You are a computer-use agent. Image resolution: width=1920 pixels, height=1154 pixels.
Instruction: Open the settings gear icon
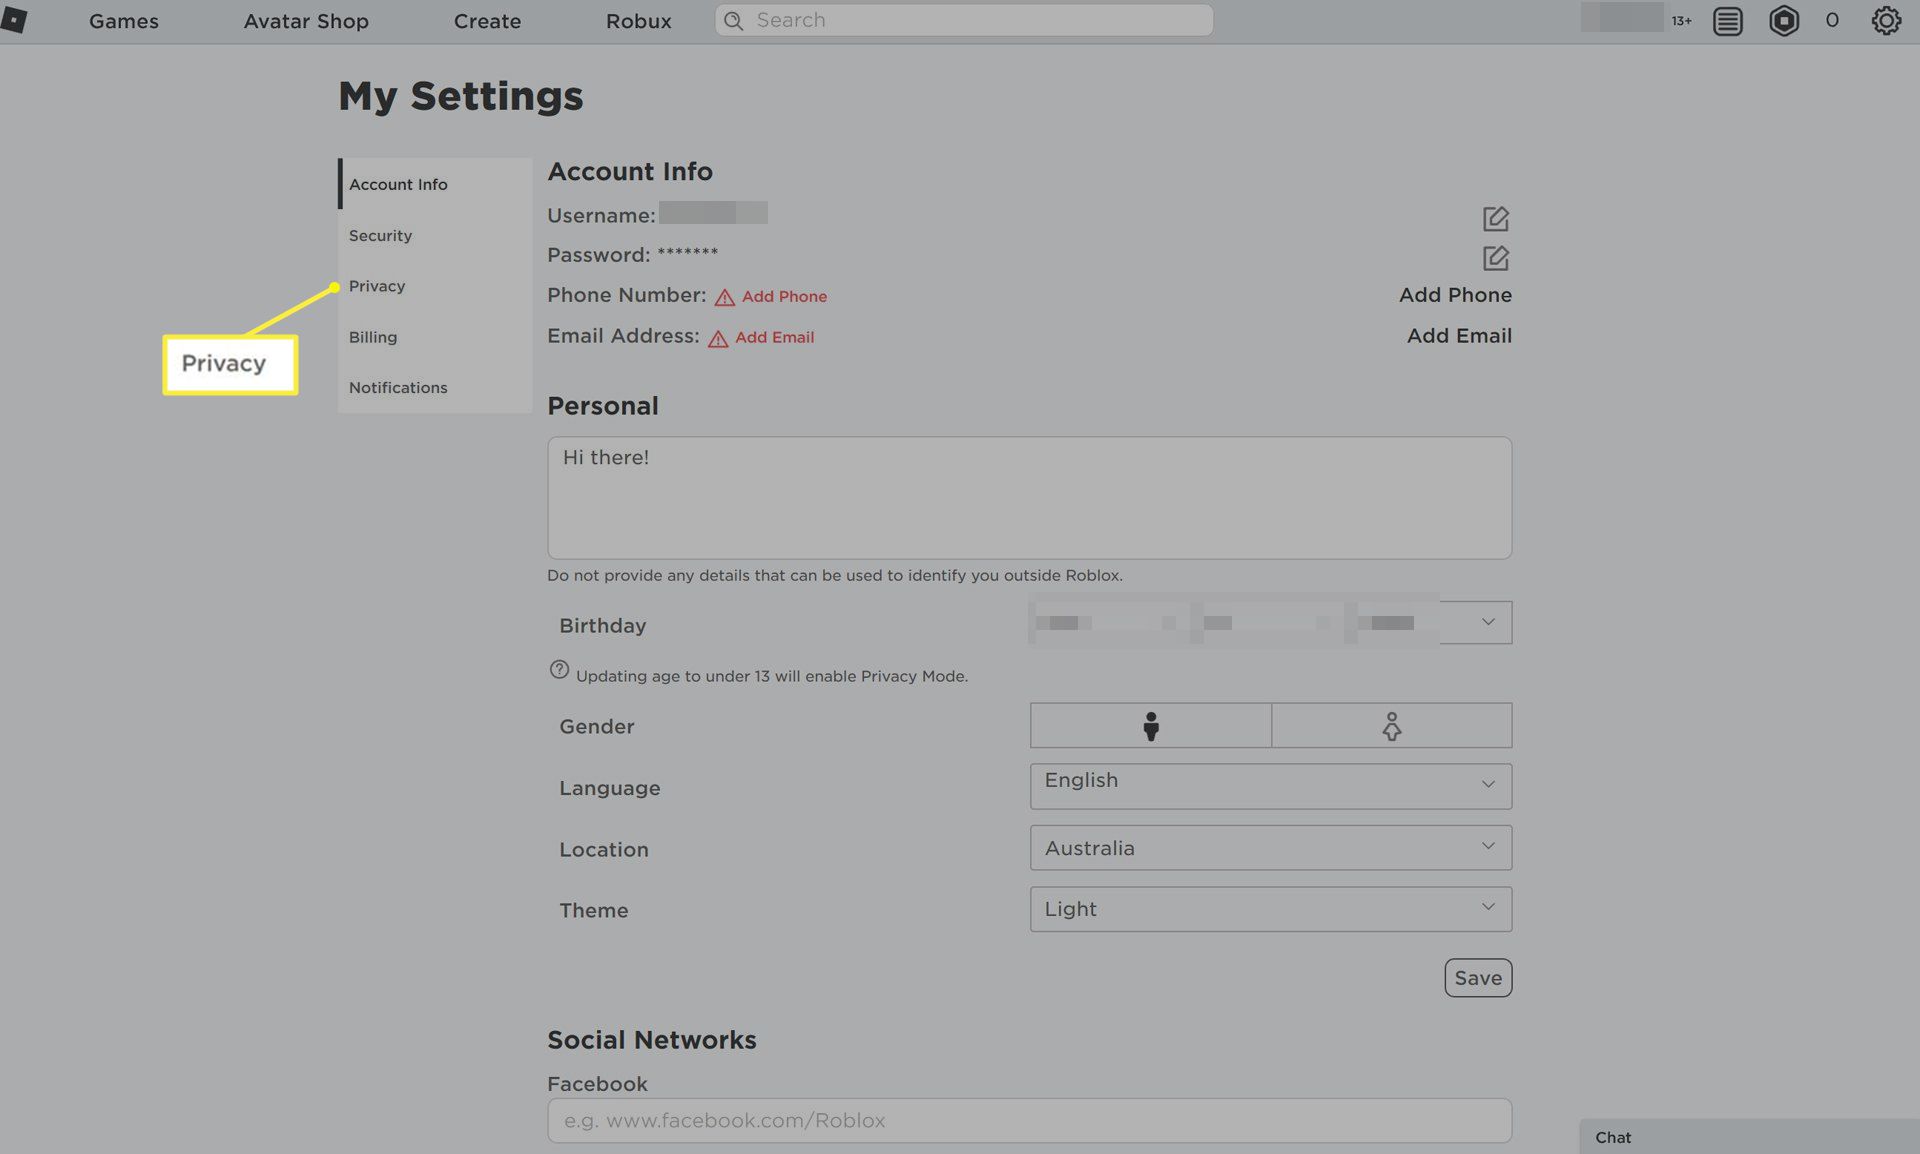(x=1886, y=21)
